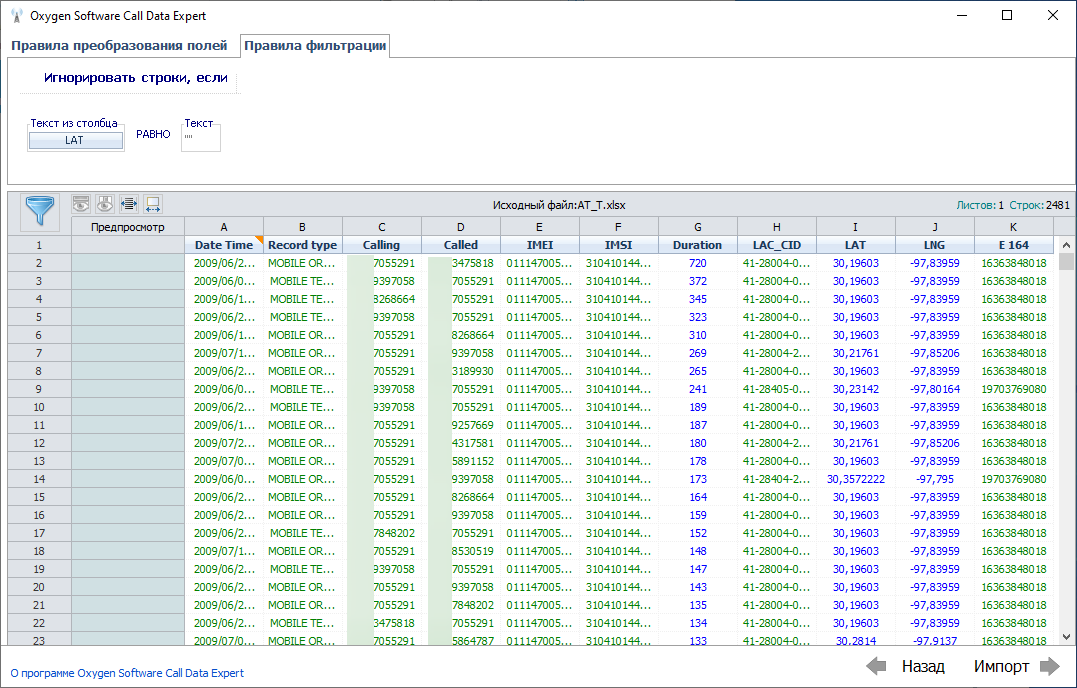Click the blue funnel filter icon

pyautogui.click(x=40, y=210)
